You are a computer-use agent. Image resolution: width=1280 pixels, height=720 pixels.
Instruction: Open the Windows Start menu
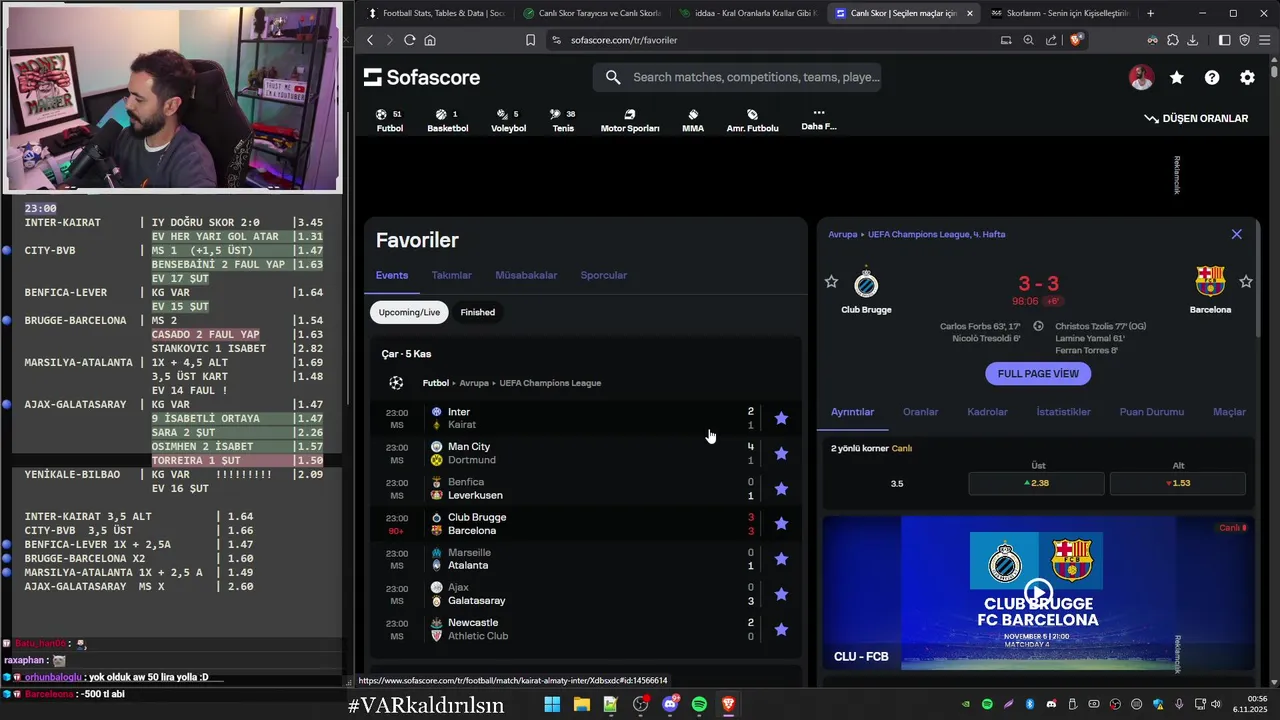(552, 705)
